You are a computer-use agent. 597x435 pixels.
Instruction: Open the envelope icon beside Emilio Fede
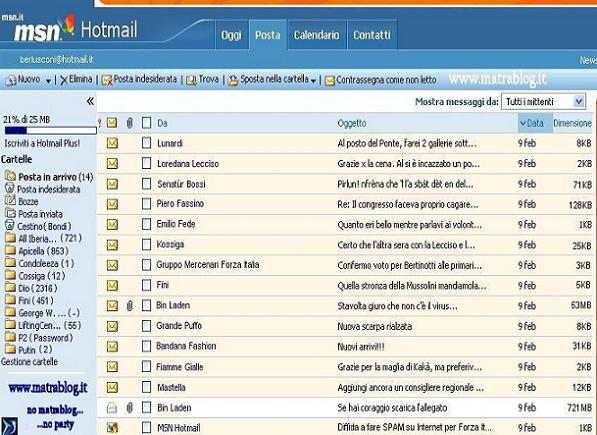tap(112, 224)
